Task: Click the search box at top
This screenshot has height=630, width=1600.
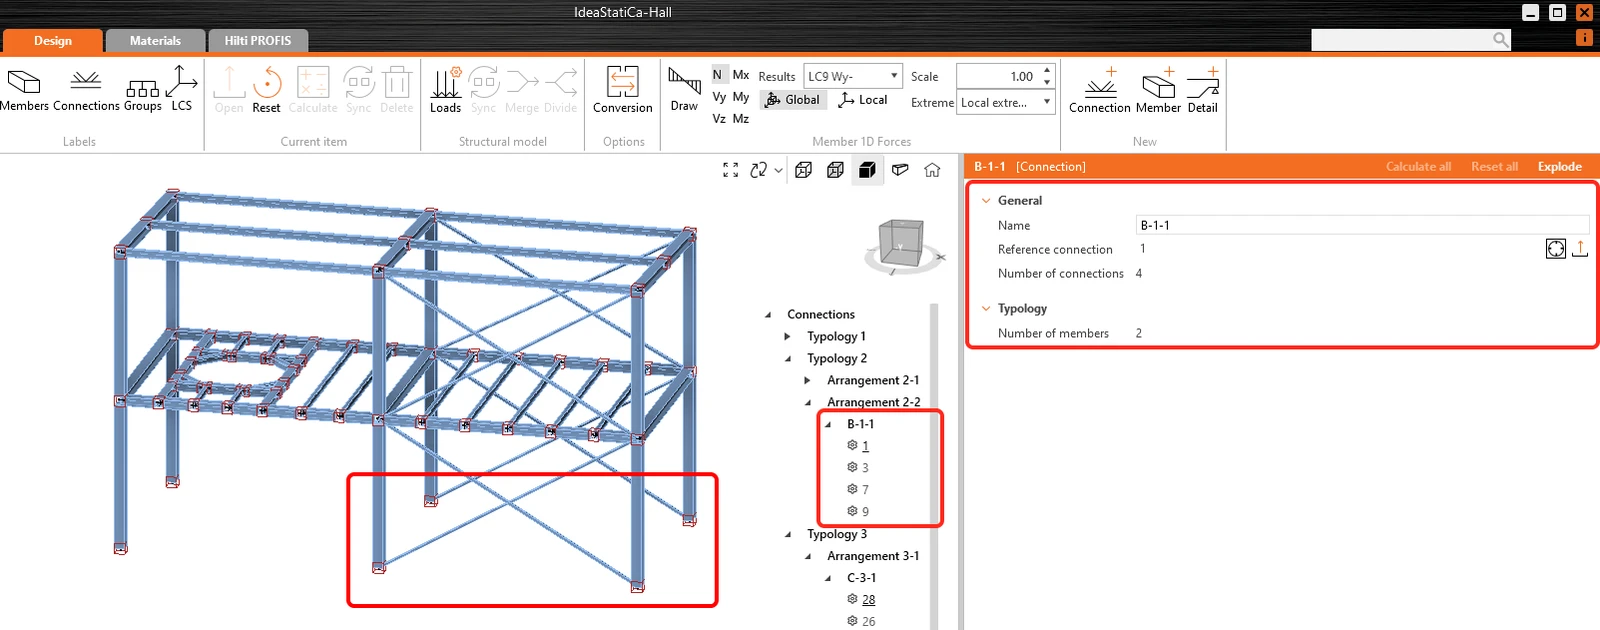Action: 1402,40
